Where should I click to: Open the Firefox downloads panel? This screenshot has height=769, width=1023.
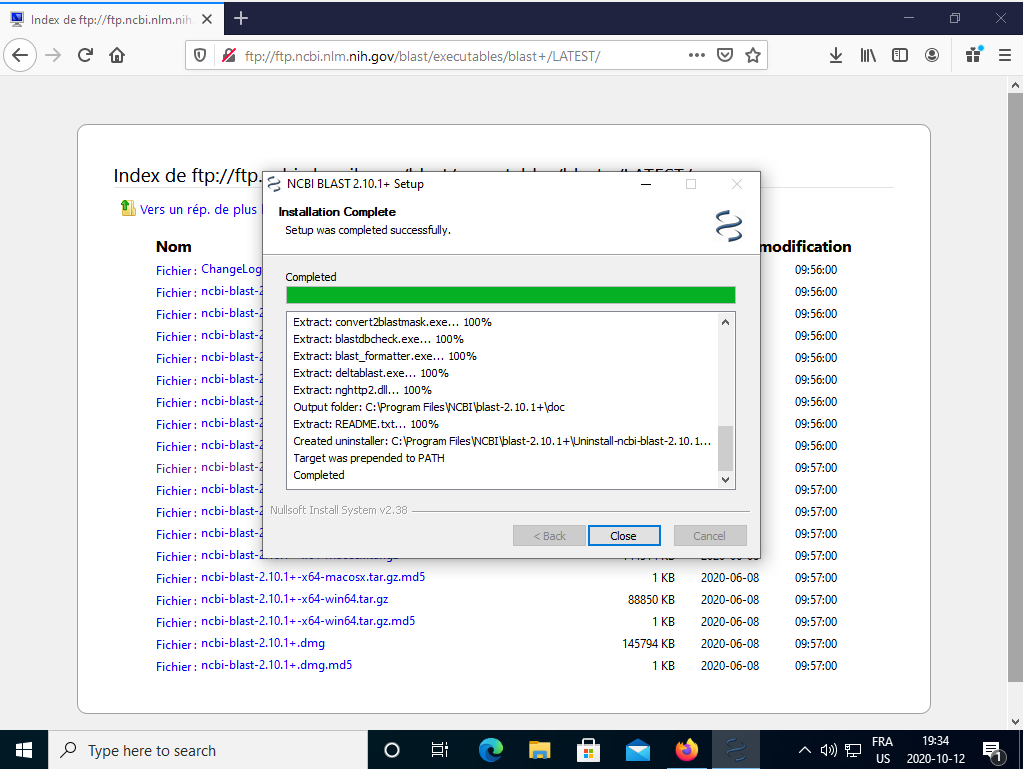[836, 56]
